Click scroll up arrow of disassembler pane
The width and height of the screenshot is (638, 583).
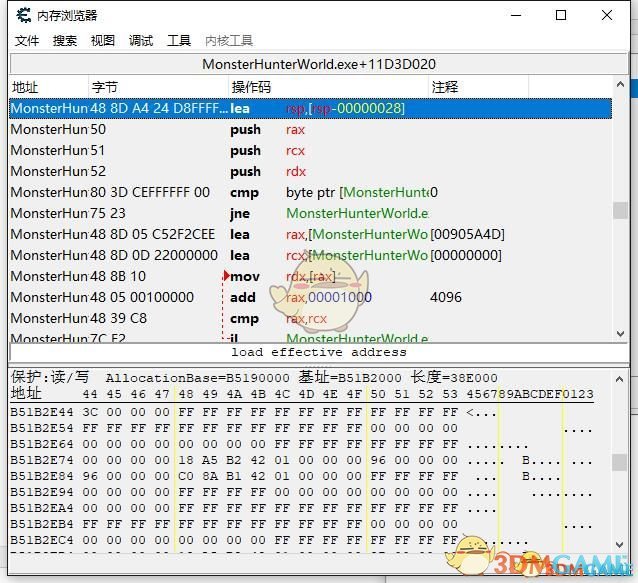tap(620, 84)
